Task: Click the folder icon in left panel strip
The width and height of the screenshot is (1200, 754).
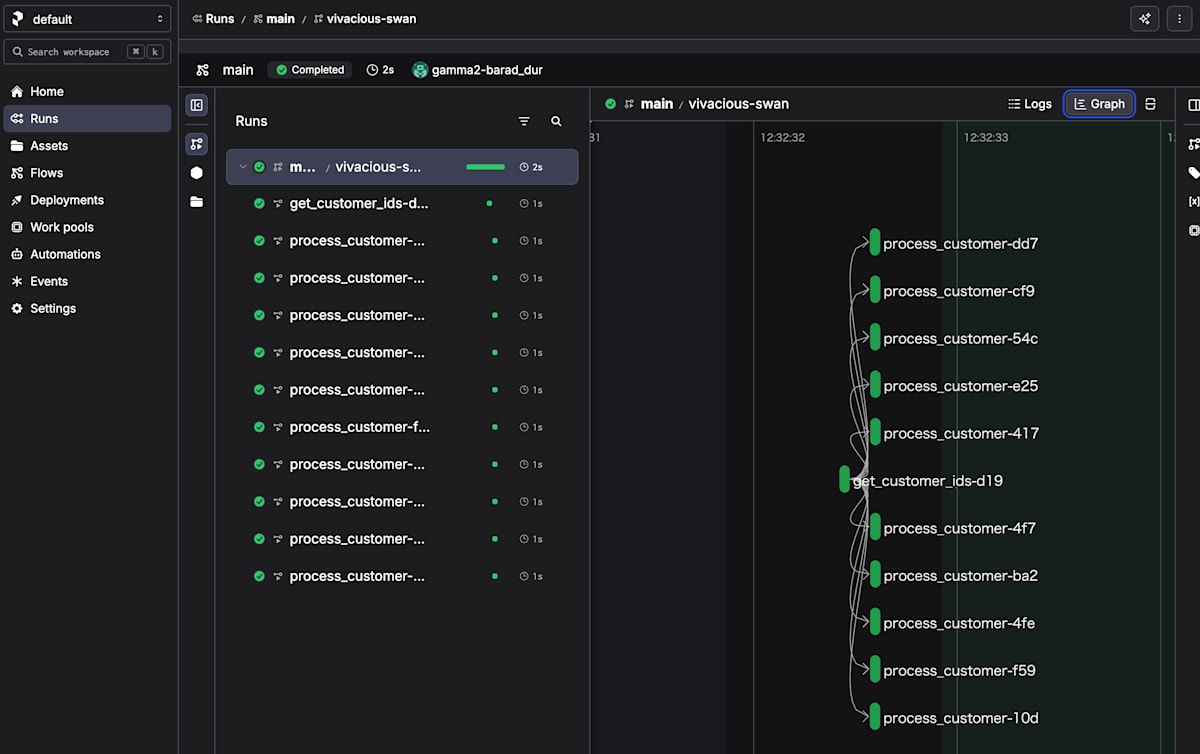Action: [x=196, y=201]
